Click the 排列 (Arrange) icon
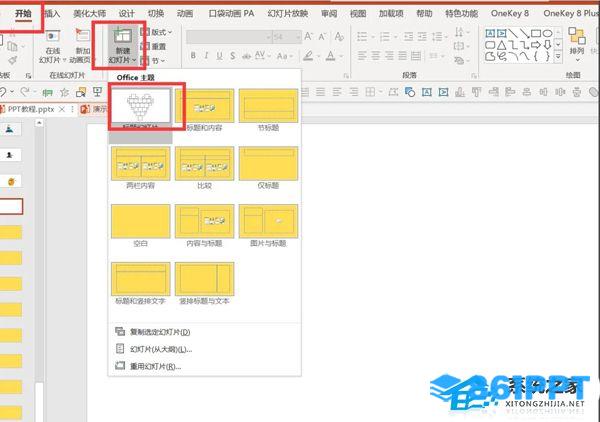The image size is (600, 422). tap(576, 36)
